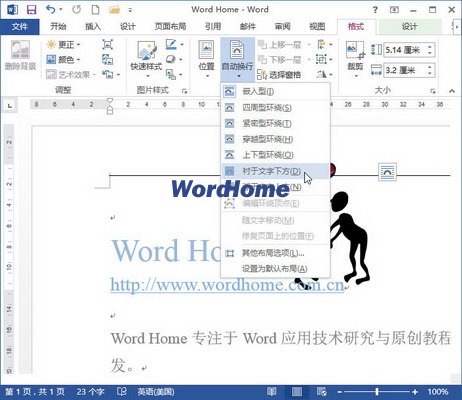
Task: Open Color (颜色) dropdown
Action: click(x=64, y=60)
